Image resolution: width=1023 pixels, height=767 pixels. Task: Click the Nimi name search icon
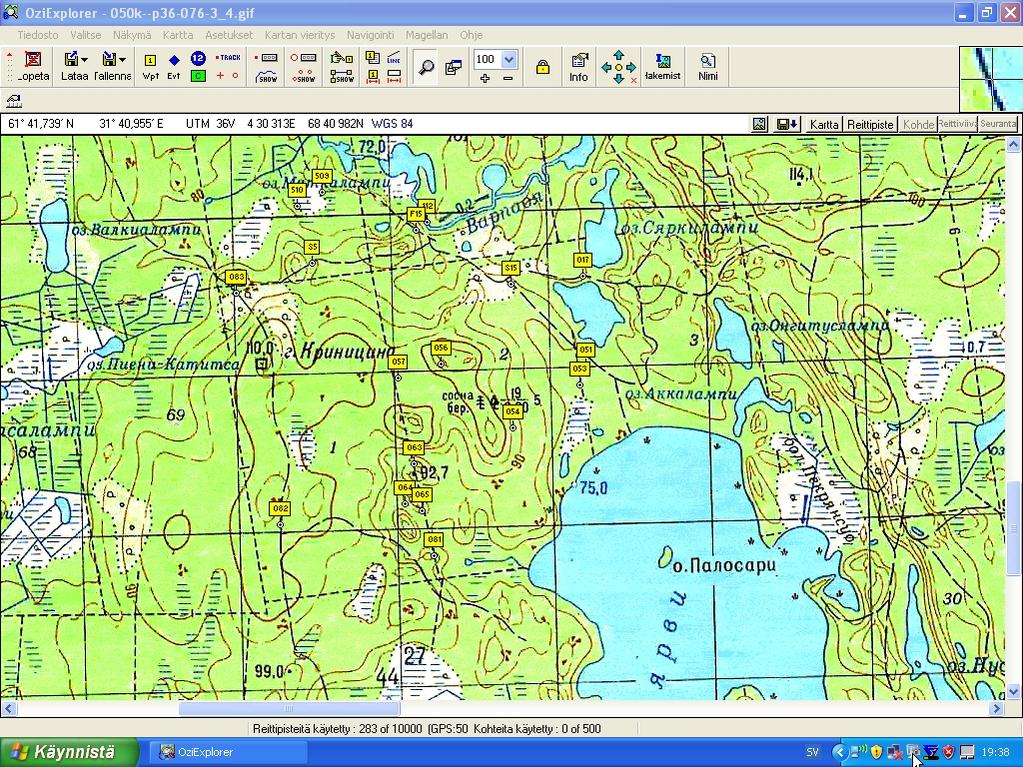(708, 67)
